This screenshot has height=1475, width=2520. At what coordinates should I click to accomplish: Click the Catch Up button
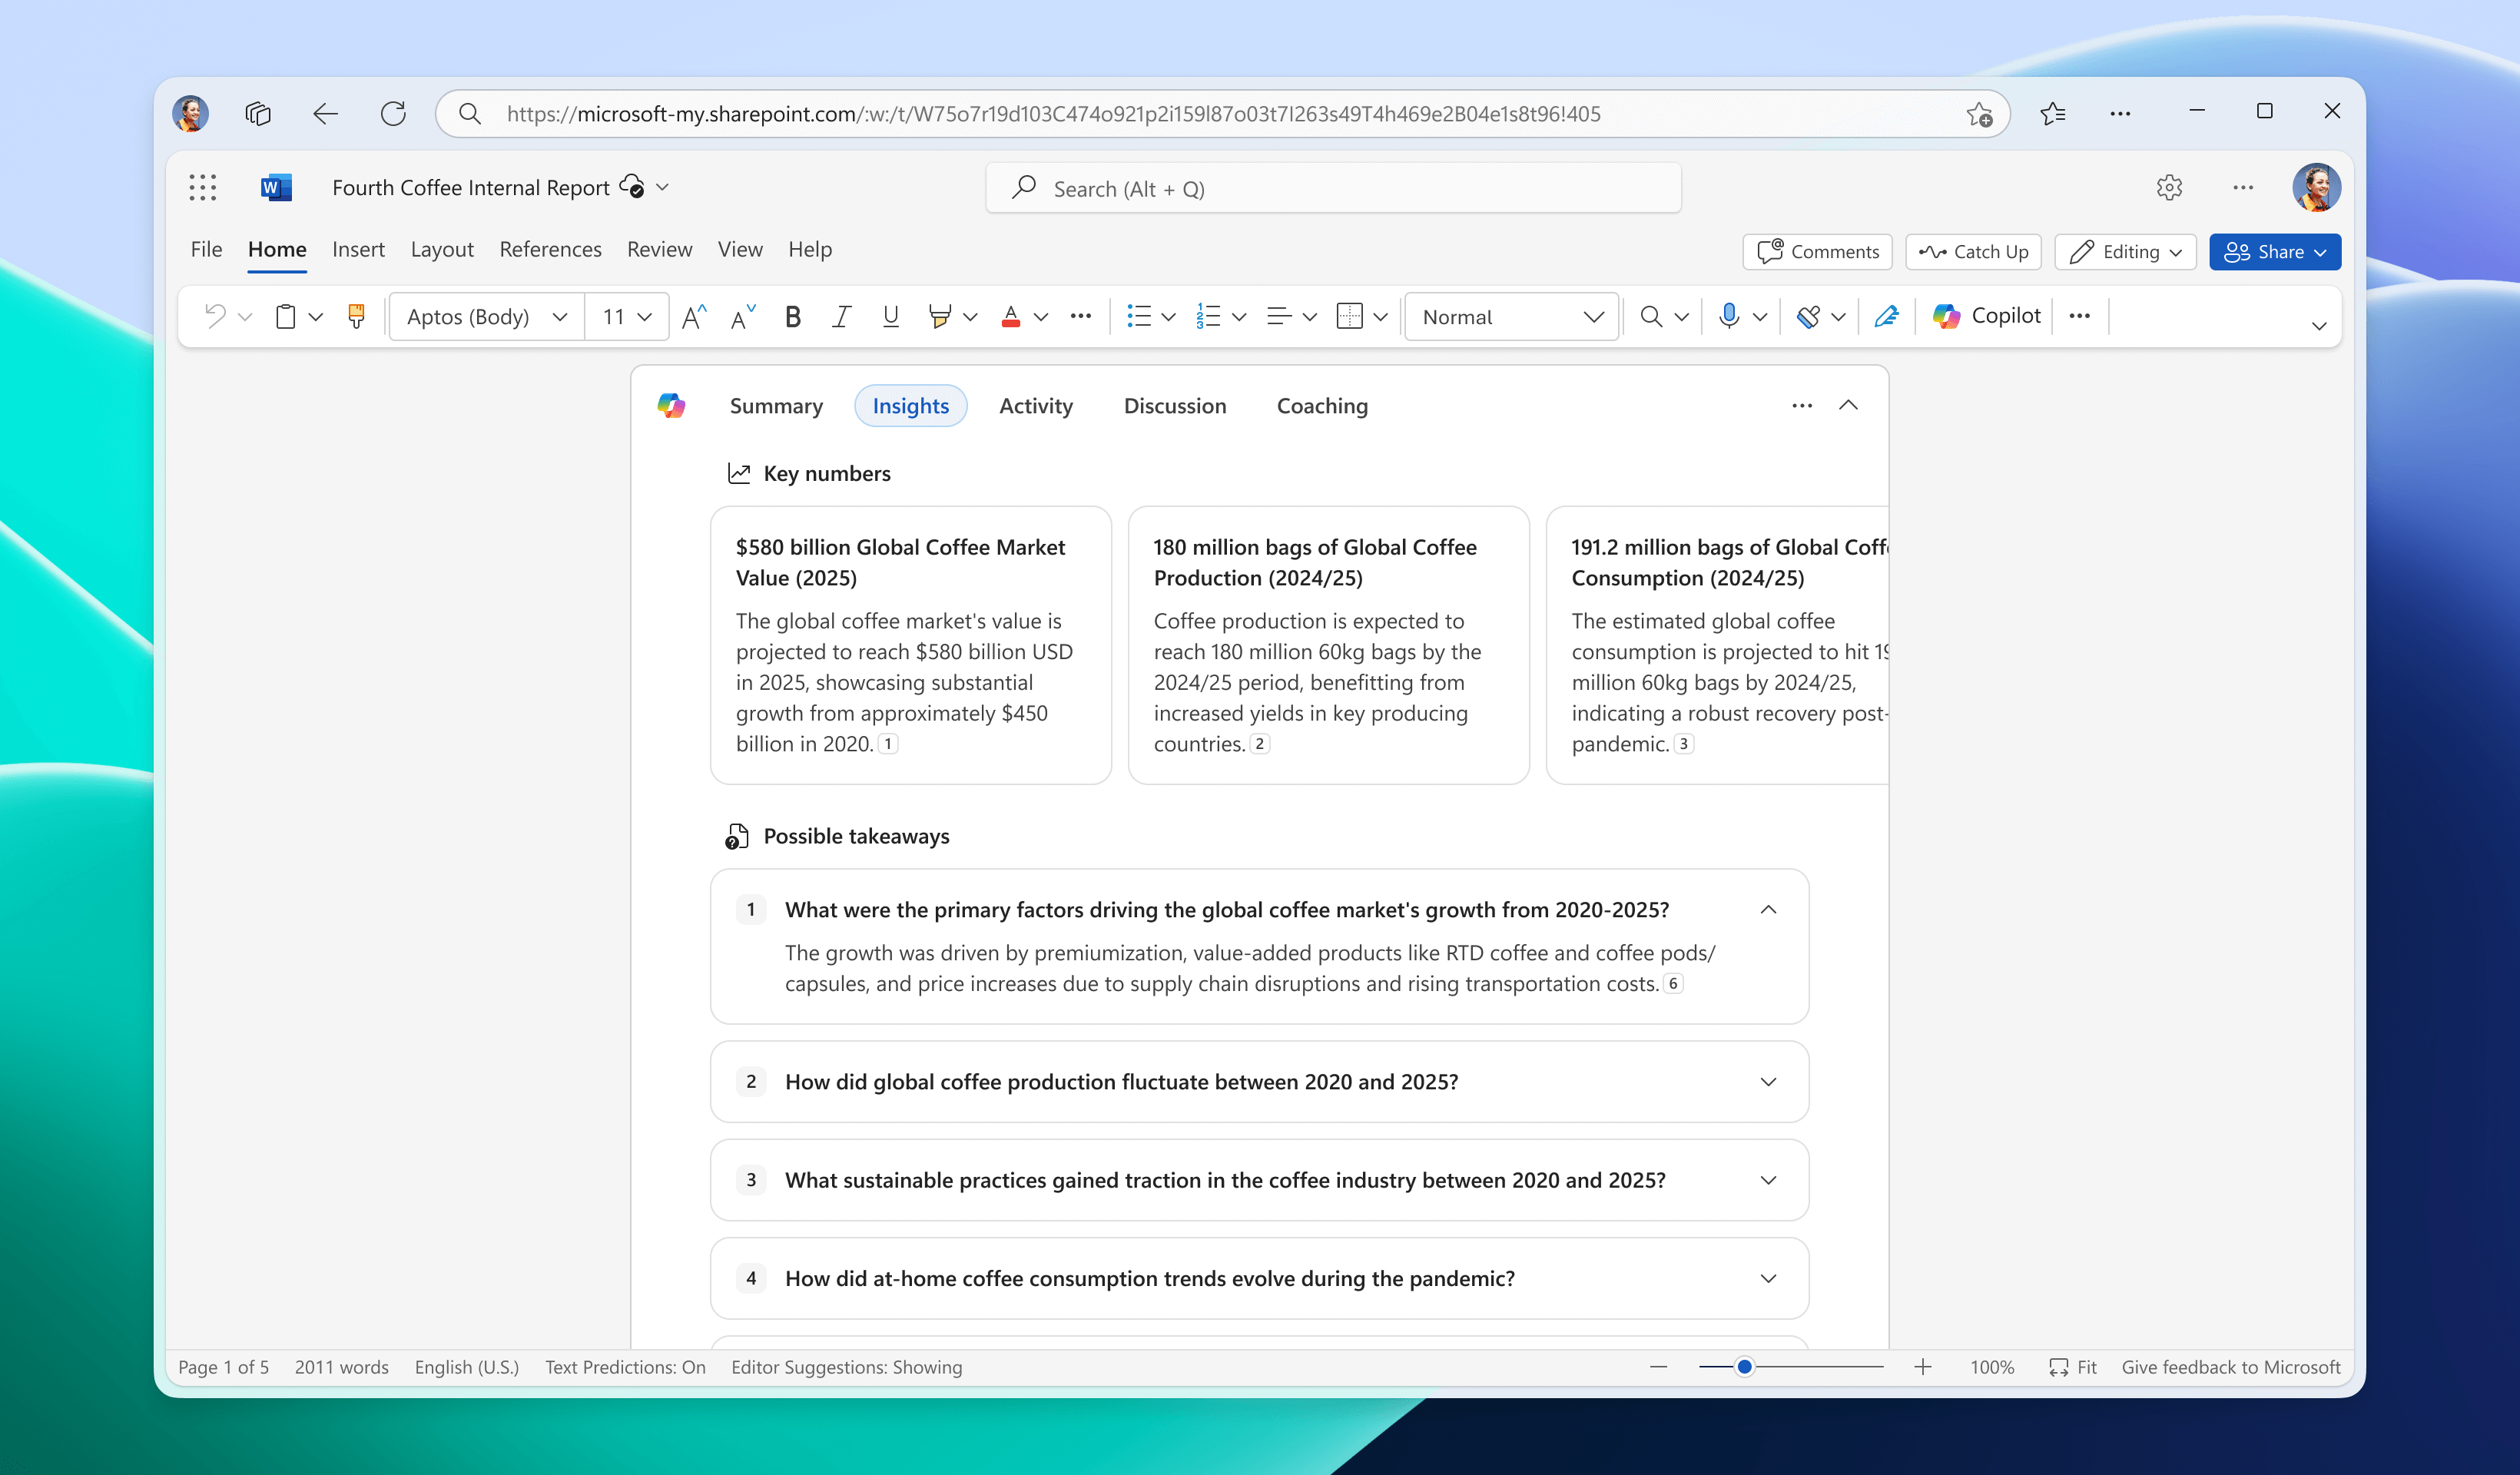coord(1973,252)
